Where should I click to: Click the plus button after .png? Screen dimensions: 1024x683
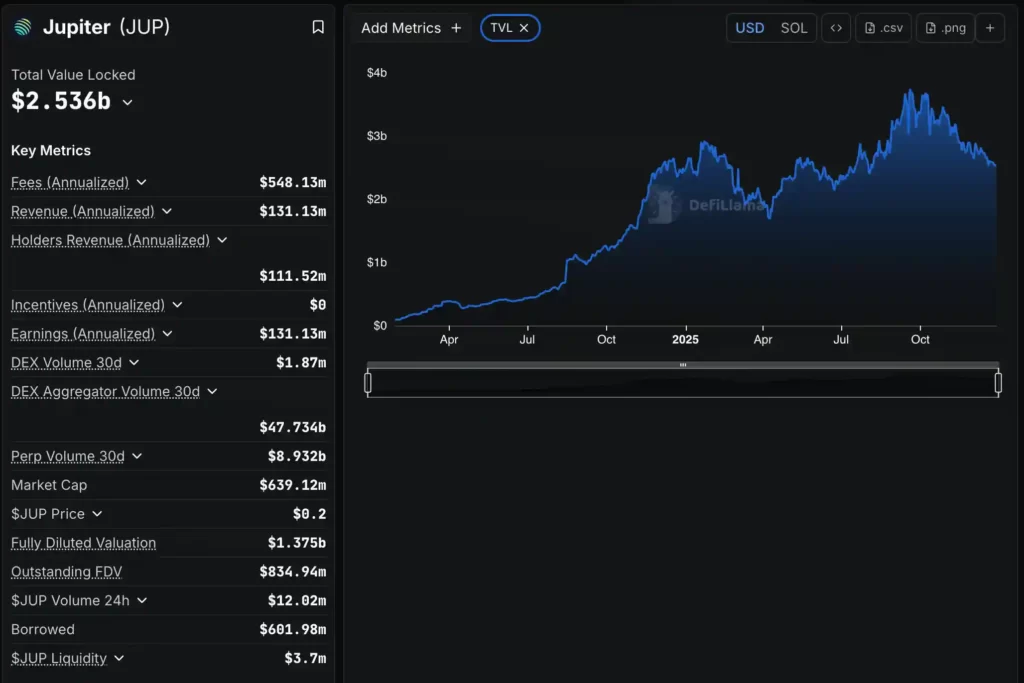990,28
